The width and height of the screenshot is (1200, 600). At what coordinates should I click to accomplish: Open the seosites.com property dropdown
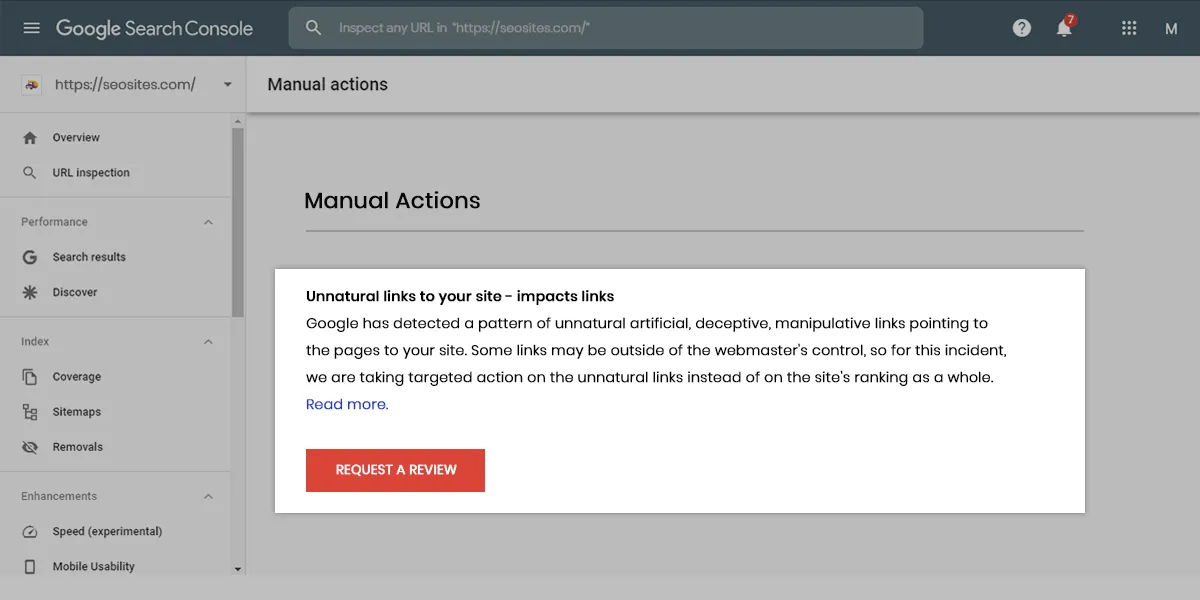point(227,85)
